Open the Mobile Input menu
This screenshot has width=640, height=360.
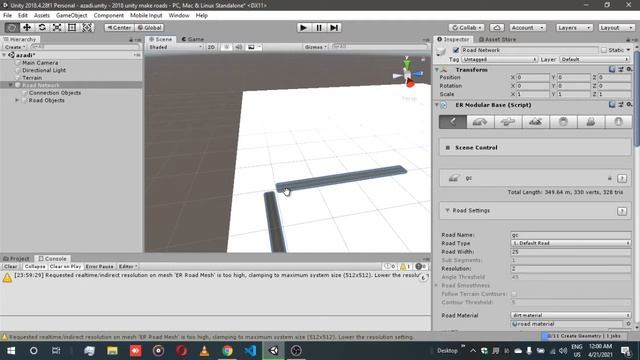click(x=146, y=16)
